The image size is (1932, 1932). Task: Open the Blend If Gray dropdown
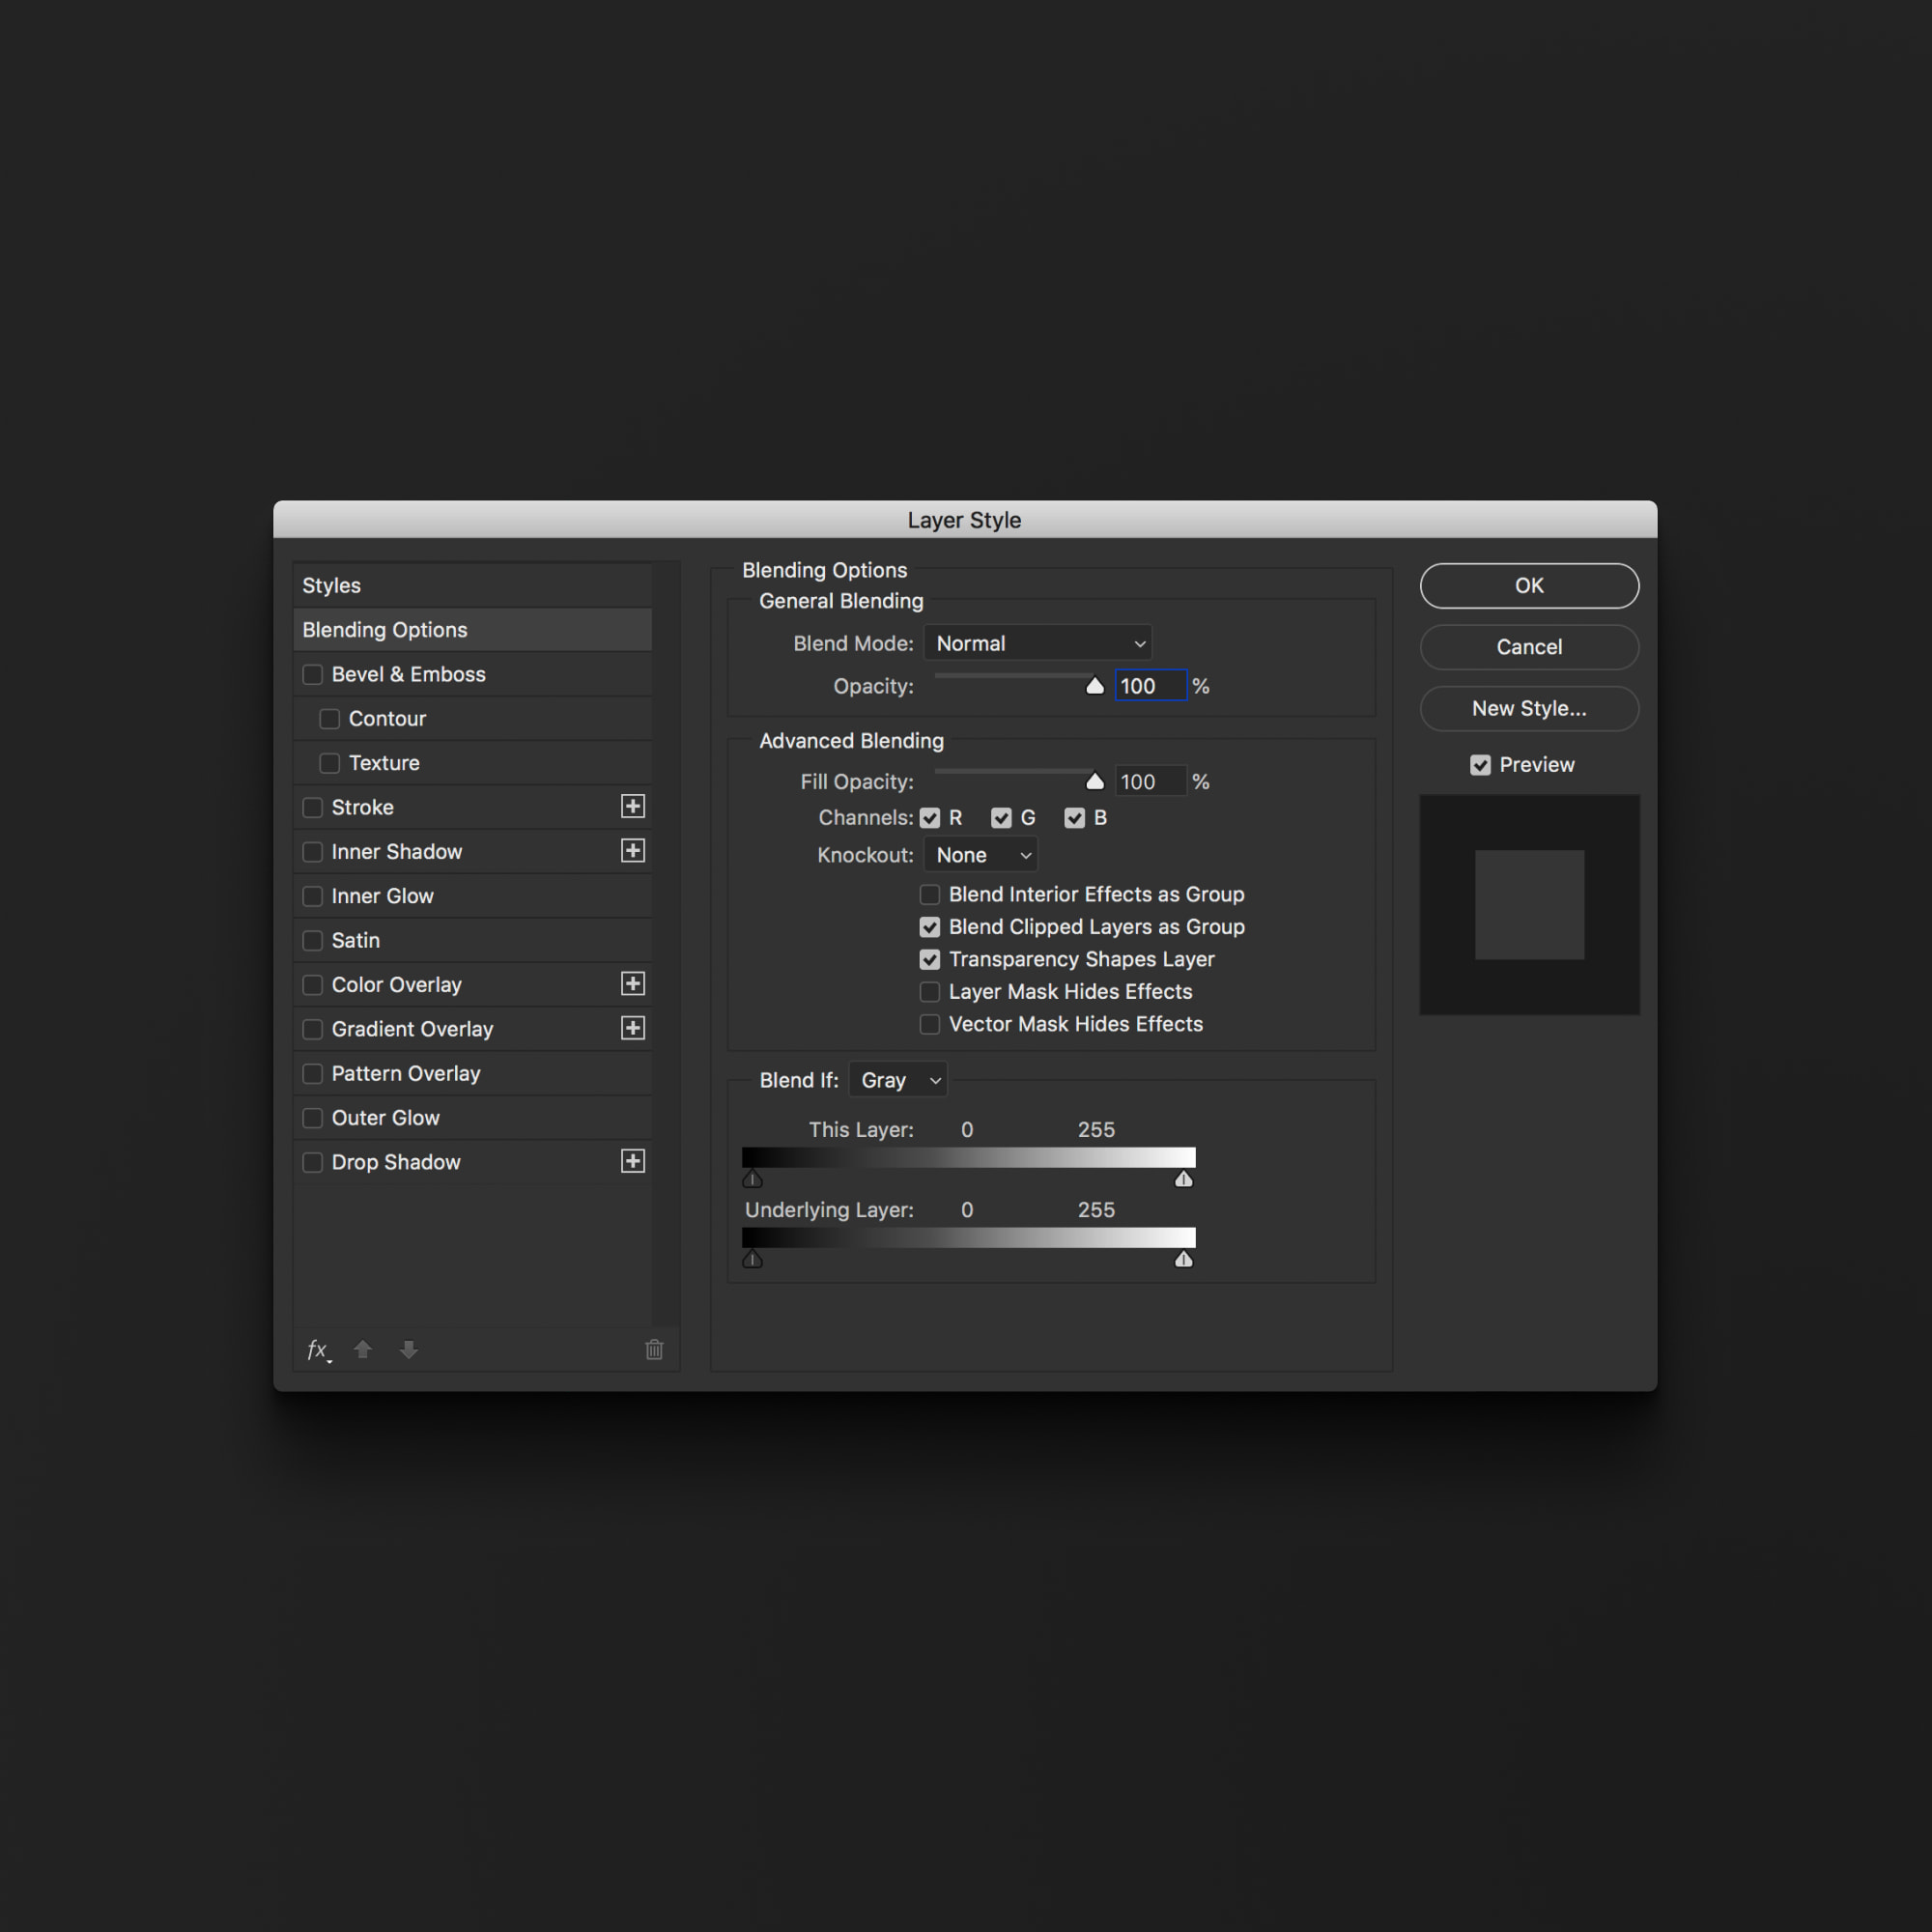898,1080
